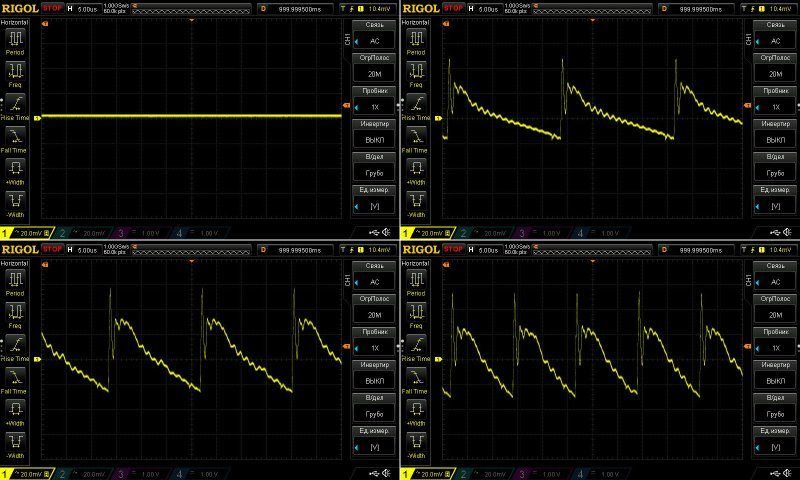Image resolution: width=800 pixels, height=480 pixels.
Task: Click the USB status icon in top-left screen
Action: pos(374,232)
